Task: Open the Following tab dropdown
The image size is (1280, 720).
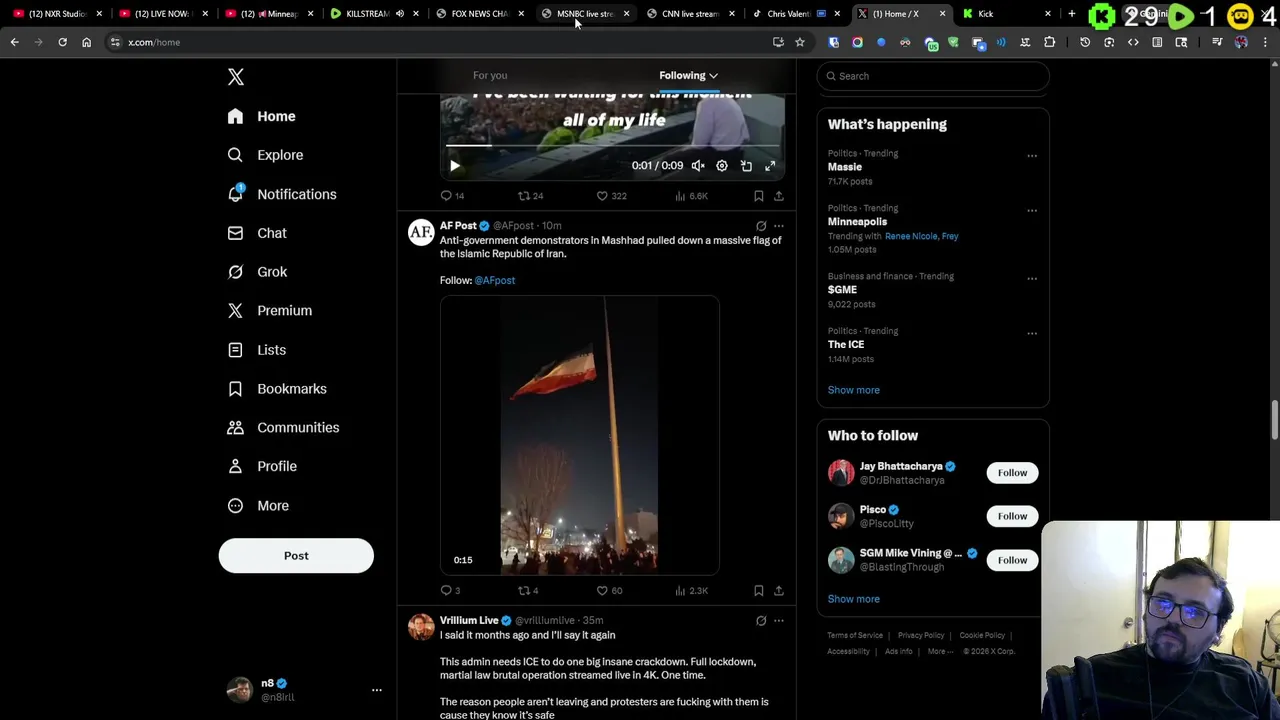Action: [688, 75]
